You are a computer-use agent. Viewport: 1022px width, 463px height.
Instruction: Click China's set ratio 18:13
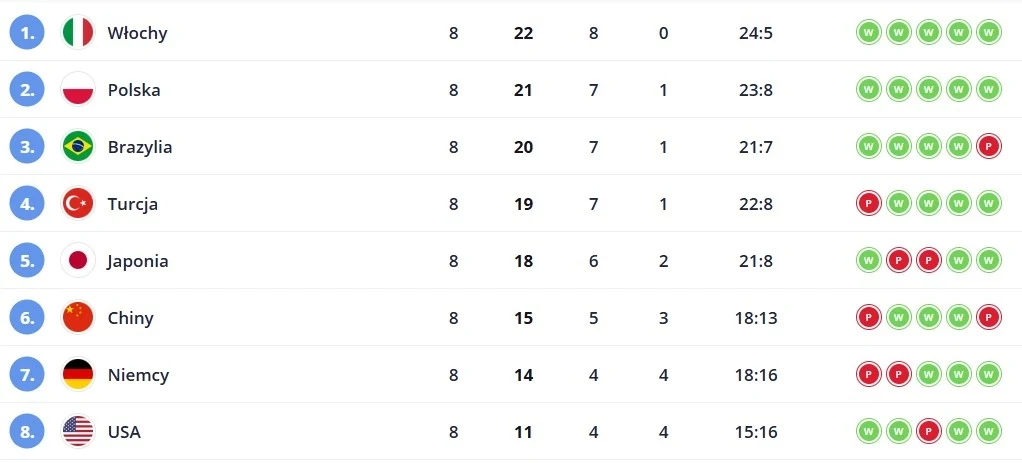click(x=756, y=318)
